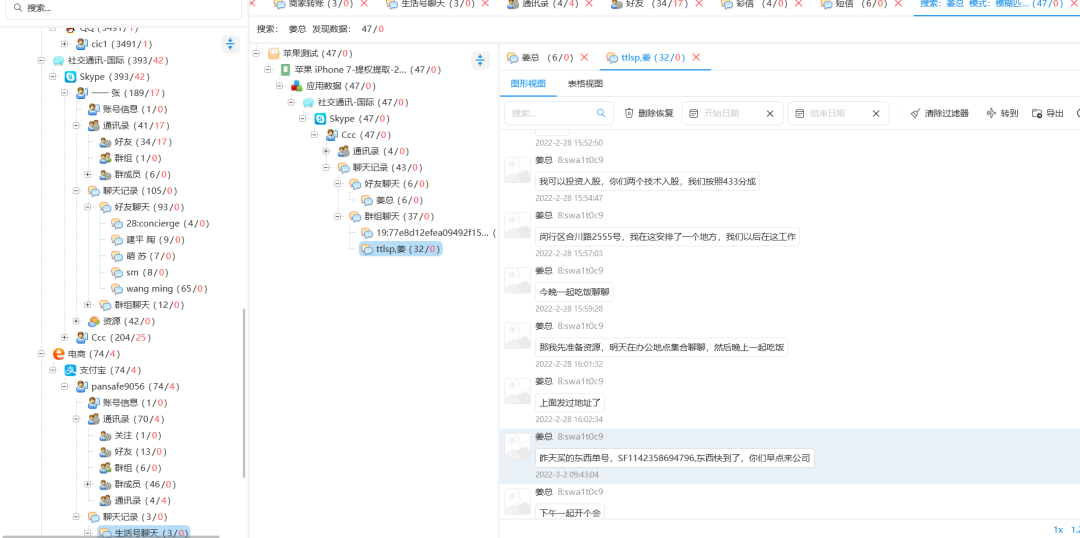Expand the 群成员 (6/0) node
1080x538 pixels.
(x=87, y=174)
